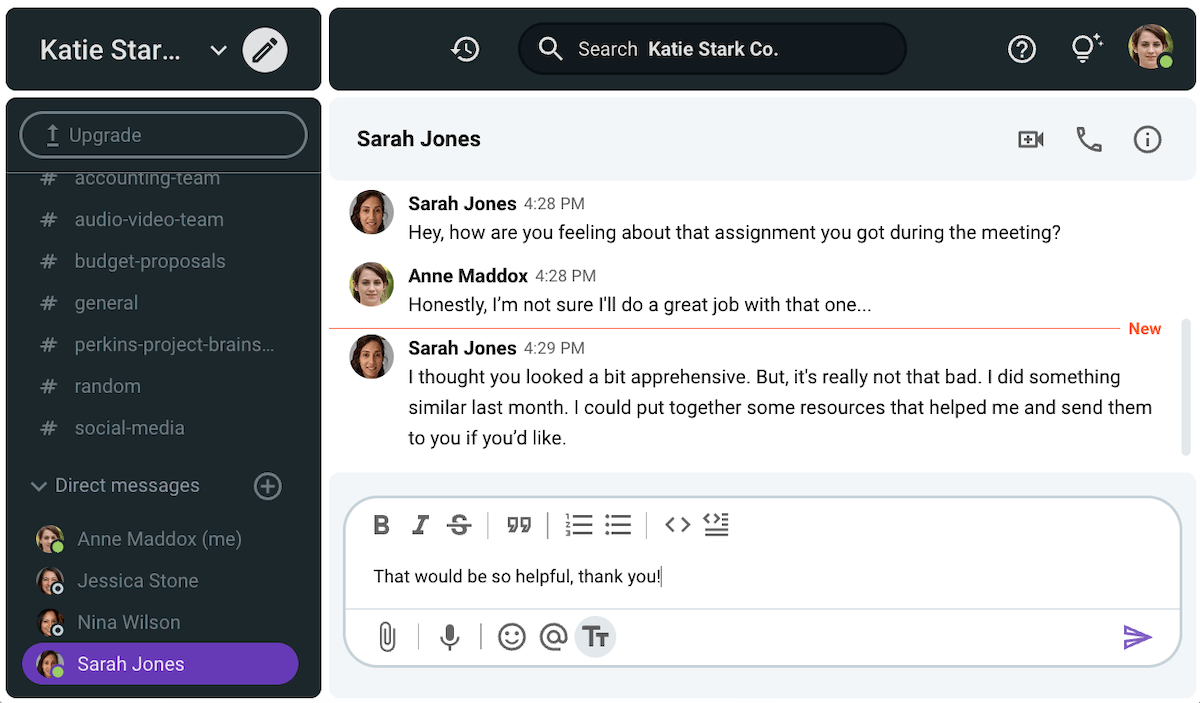Insert a numbered list
Screen dimensions: 1200x703
point(578,525)
